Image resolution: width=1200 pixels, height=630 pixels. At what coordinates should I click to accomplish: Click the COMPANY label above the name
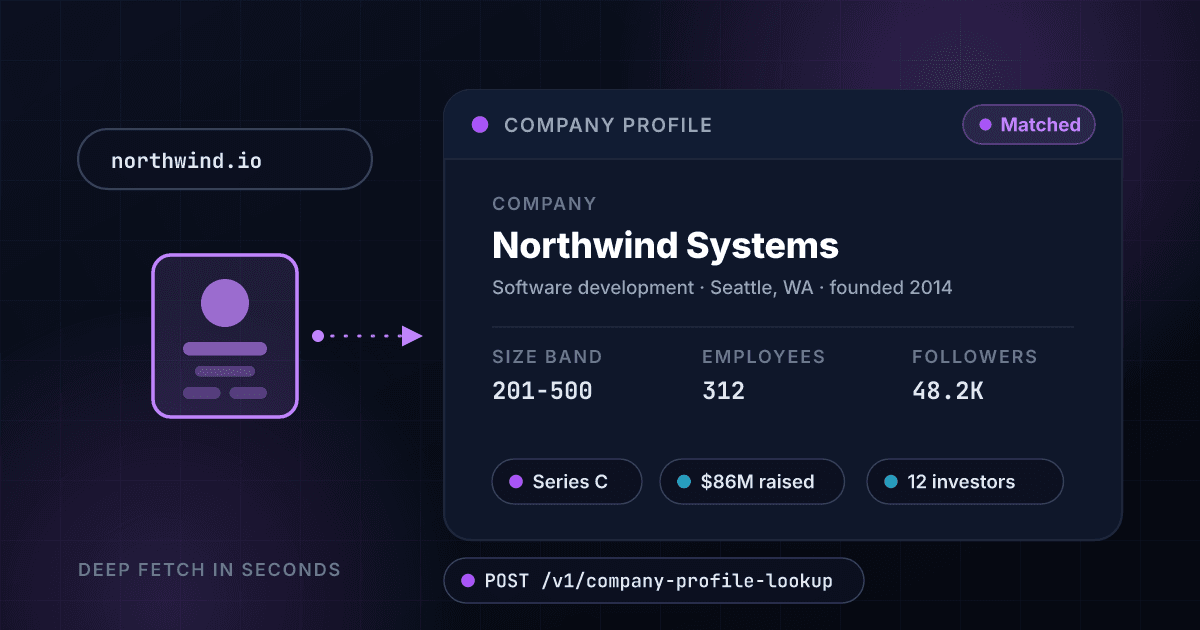pyautogui.click(x=544, y=204)
